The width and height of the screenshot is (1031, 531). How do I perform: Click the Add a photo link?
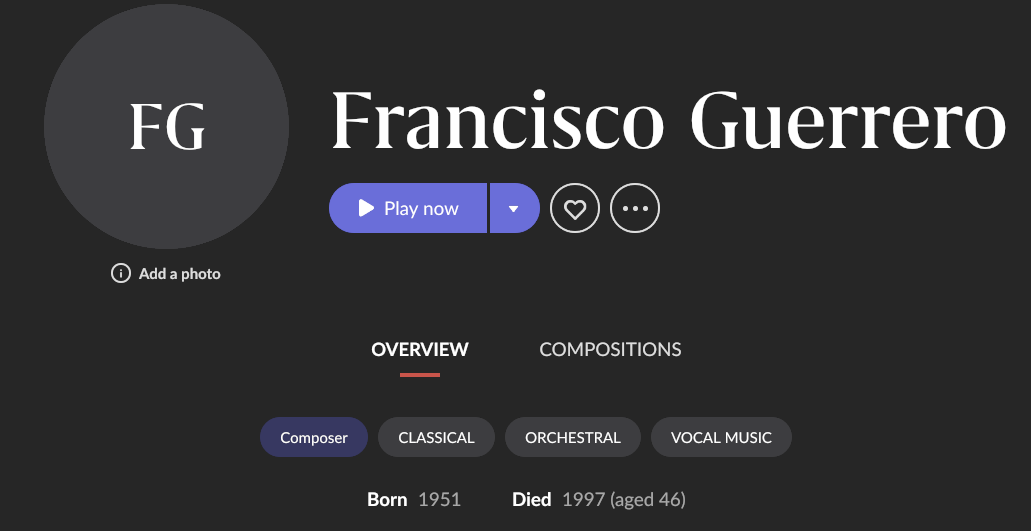180,274
